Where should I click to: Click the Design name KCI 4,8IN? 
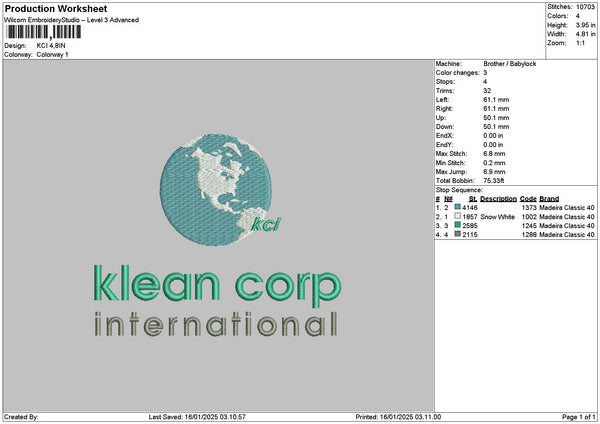point(51,46)
